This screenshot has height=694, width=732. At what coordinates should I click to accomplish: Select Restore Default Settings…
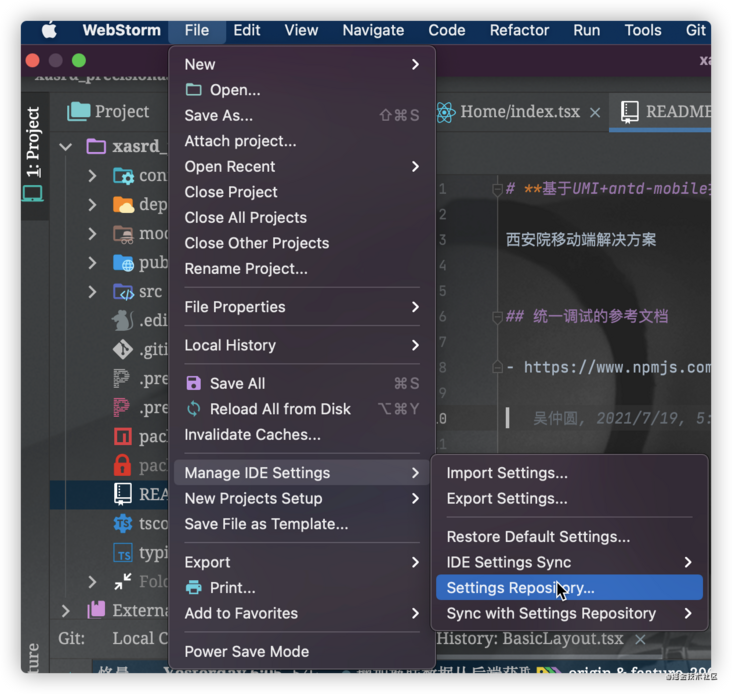[x=569, y=537]
